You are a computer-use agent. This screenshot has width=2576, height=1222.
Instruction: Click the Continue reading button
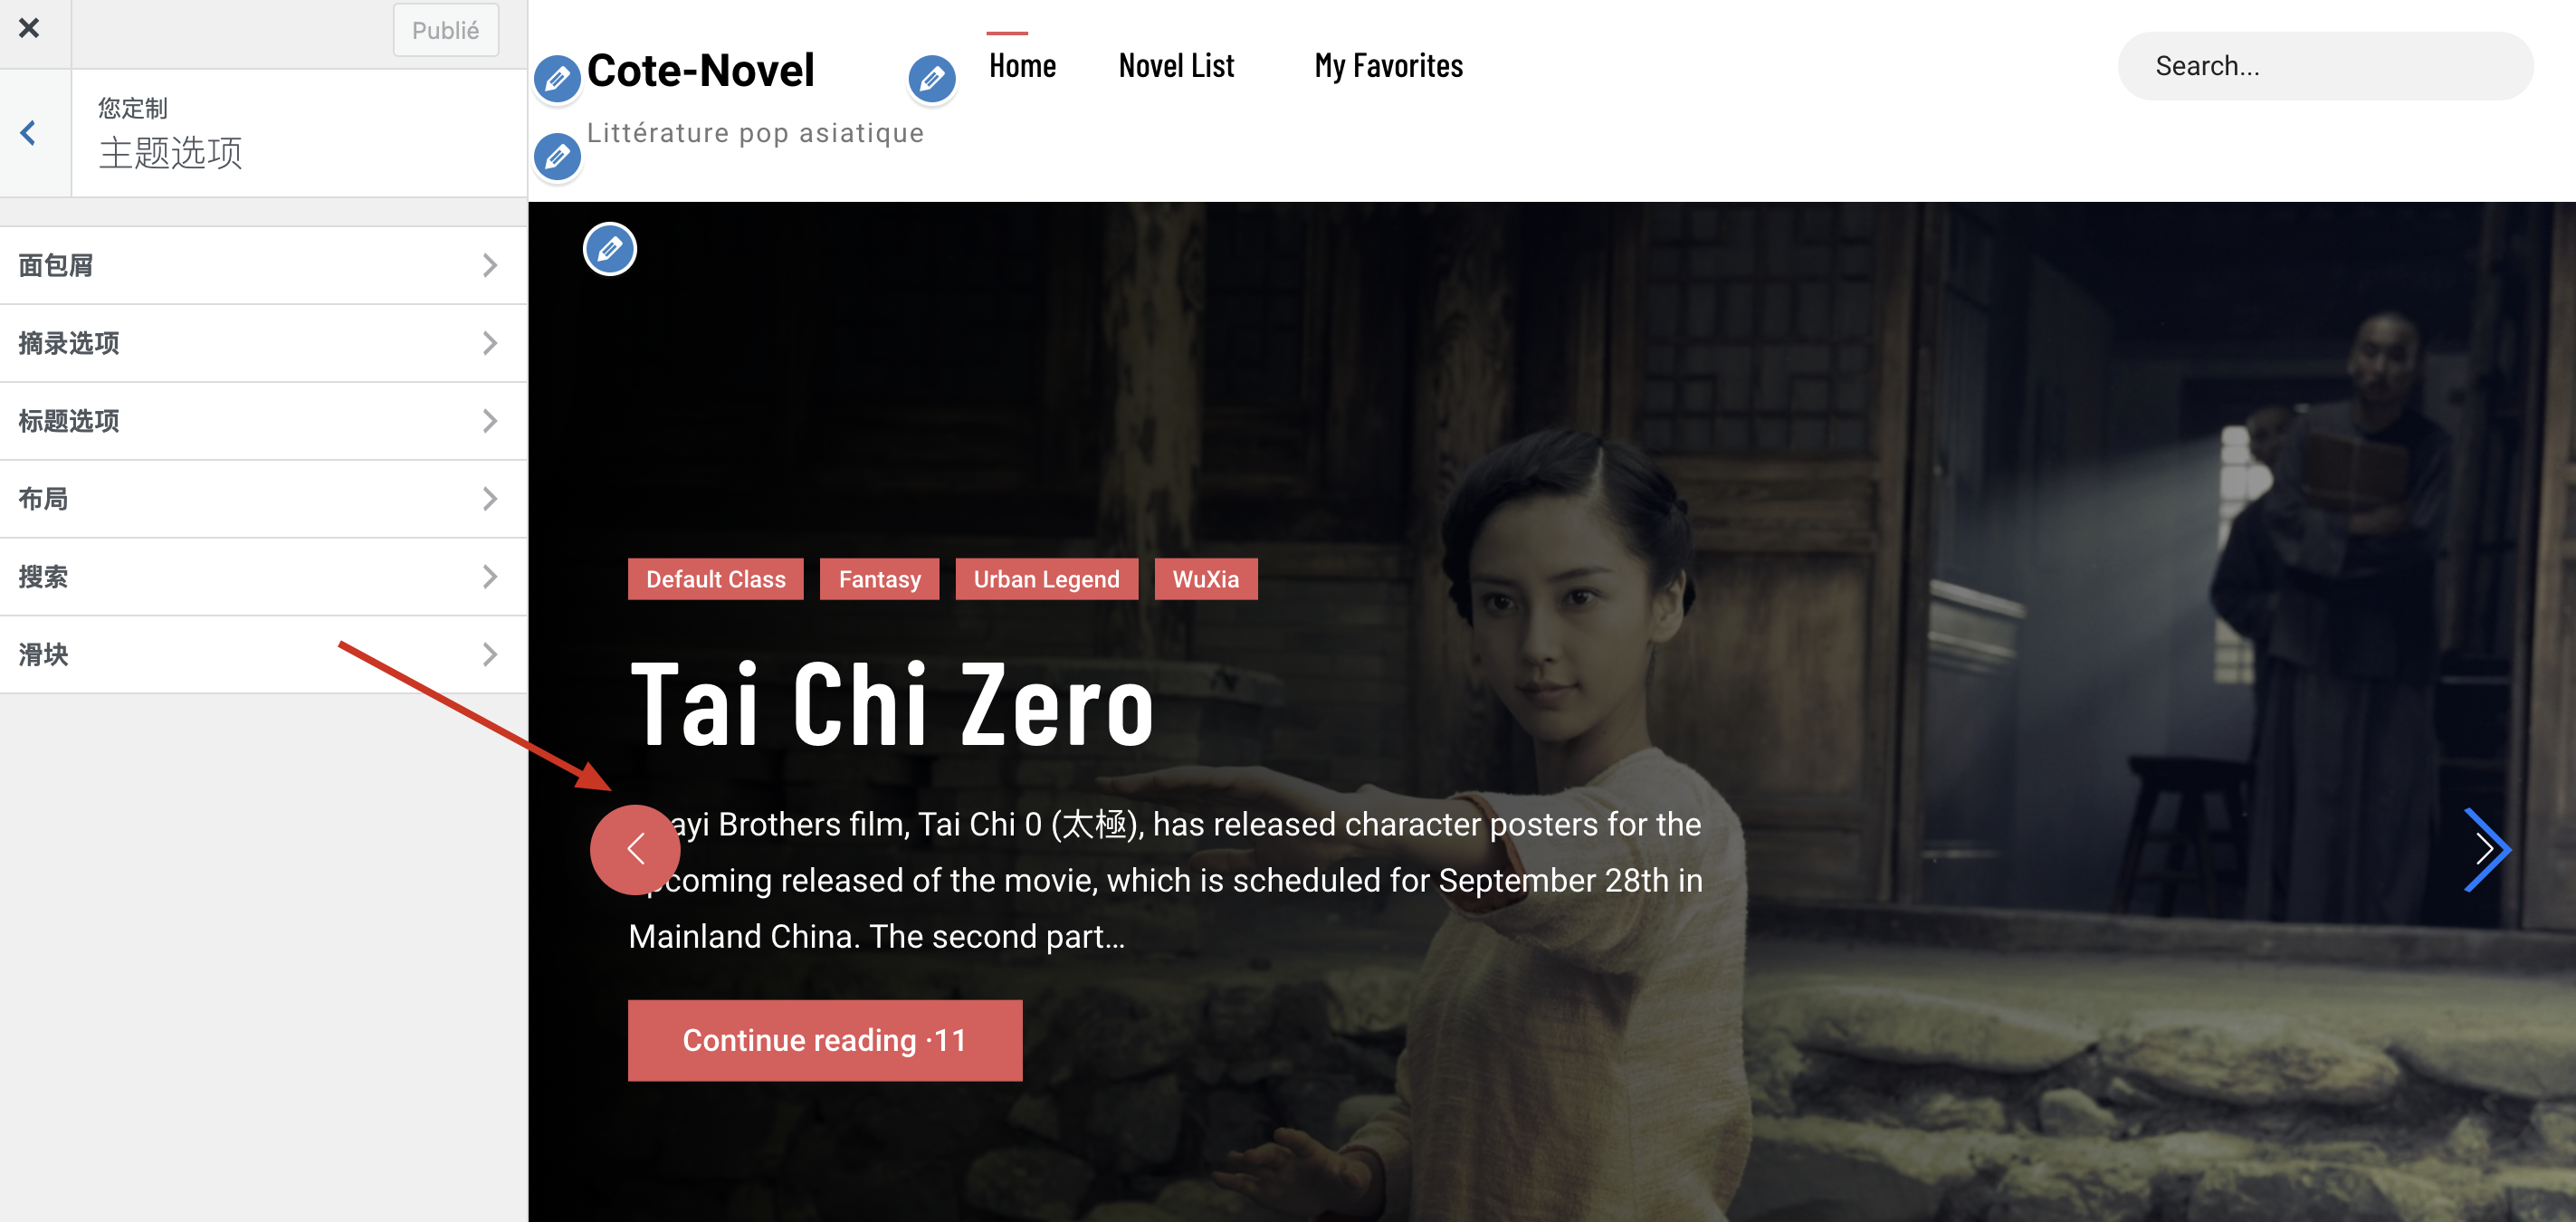(x=825, y=1040)
